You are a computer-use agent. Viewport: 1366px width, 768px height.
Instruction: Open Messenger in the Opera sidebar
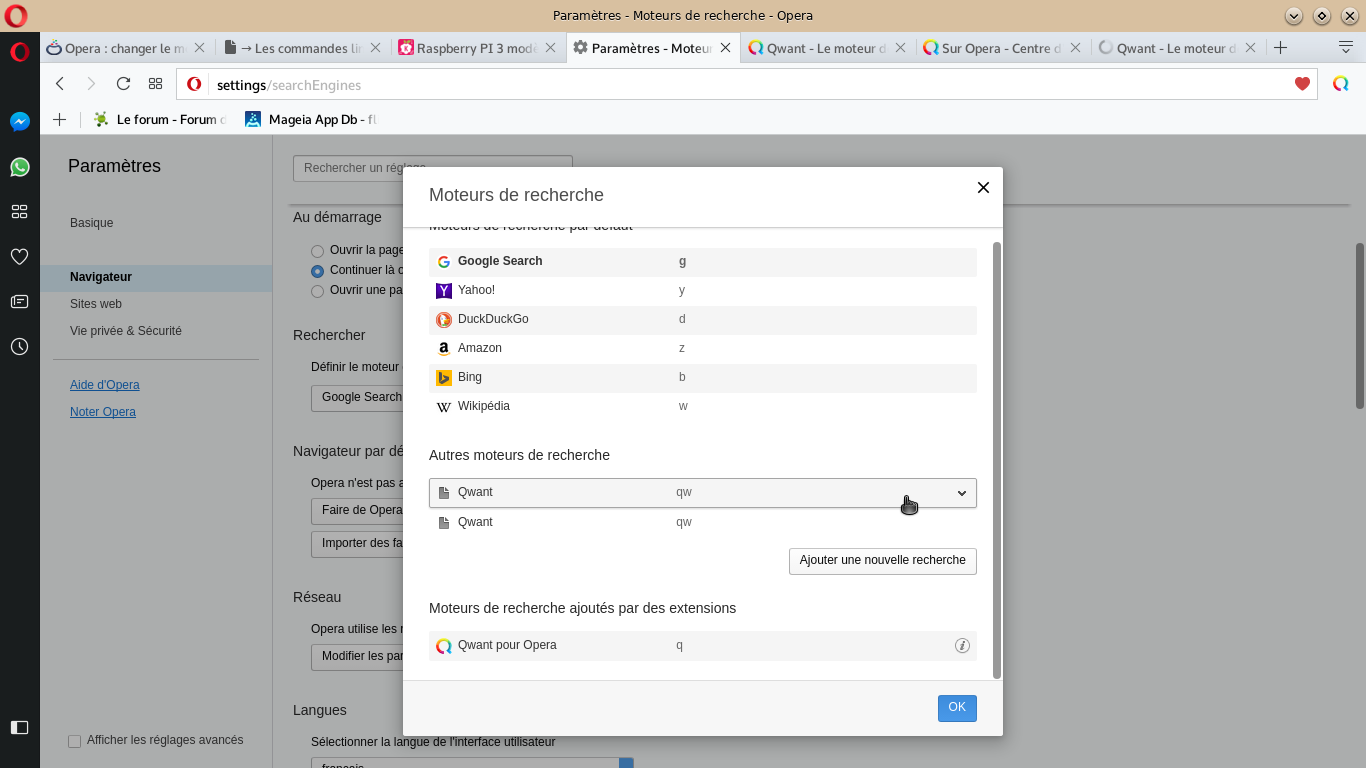(19, 121)
